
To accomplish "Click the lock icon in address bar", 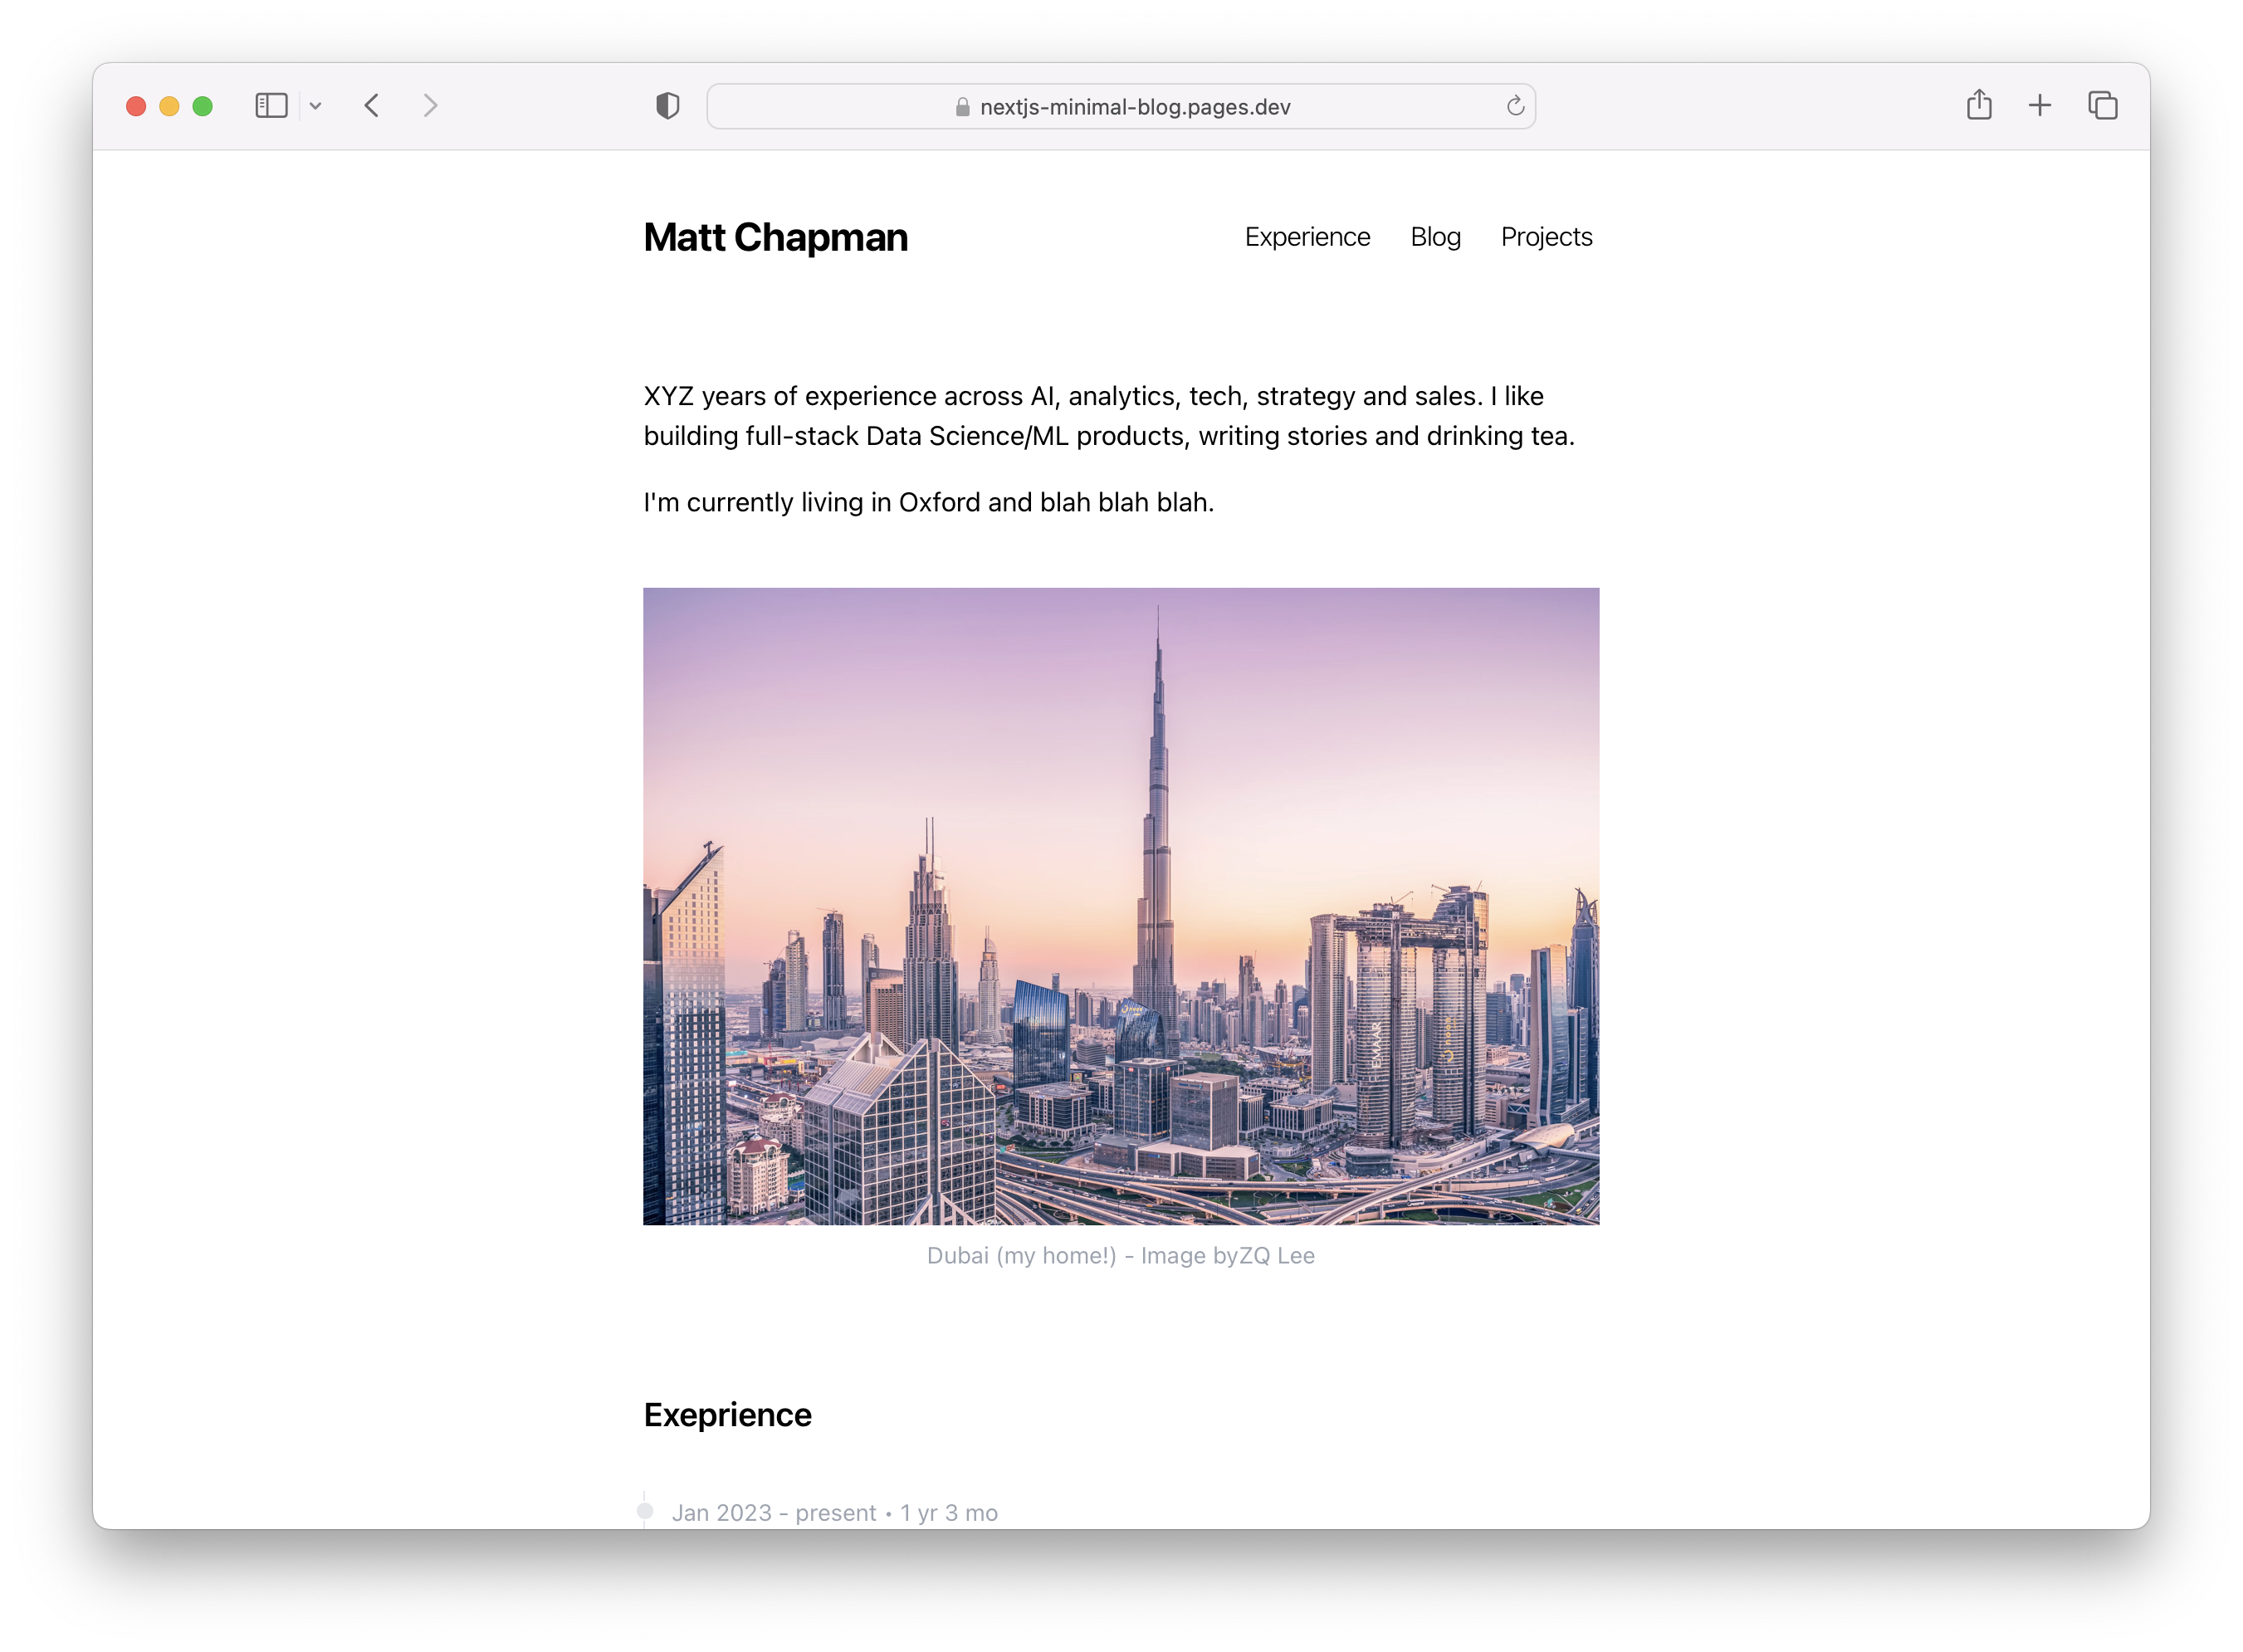I will click(x=962, y=107).
